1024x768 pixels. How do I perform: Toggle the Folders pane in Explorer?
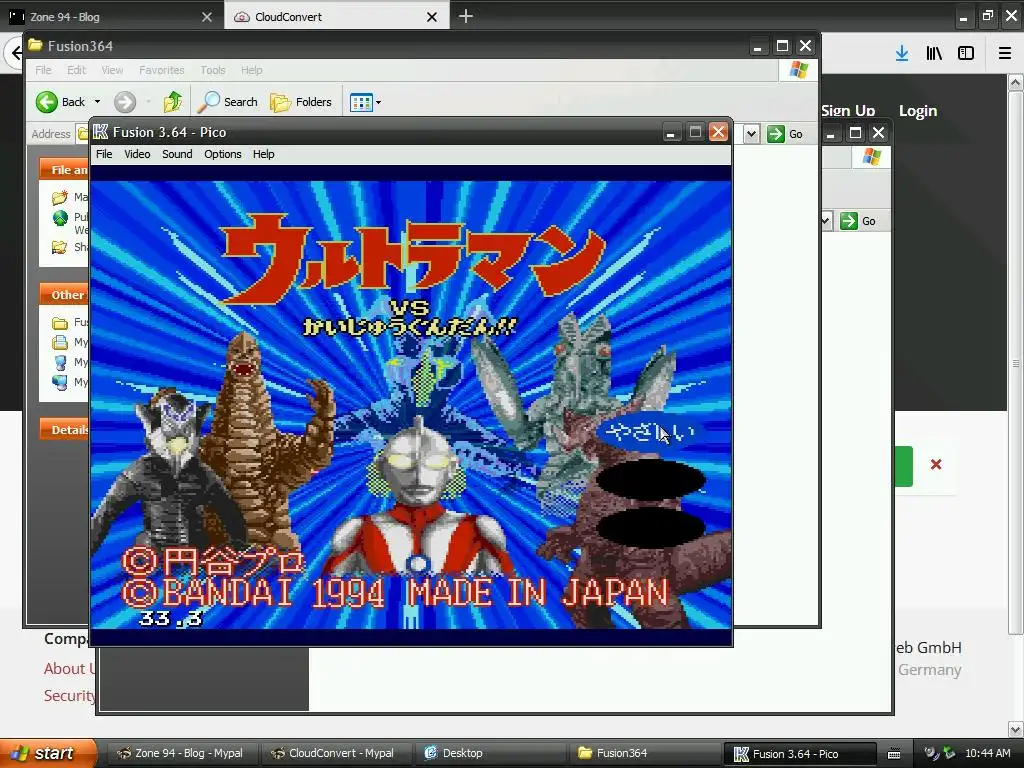click(301, 102)
